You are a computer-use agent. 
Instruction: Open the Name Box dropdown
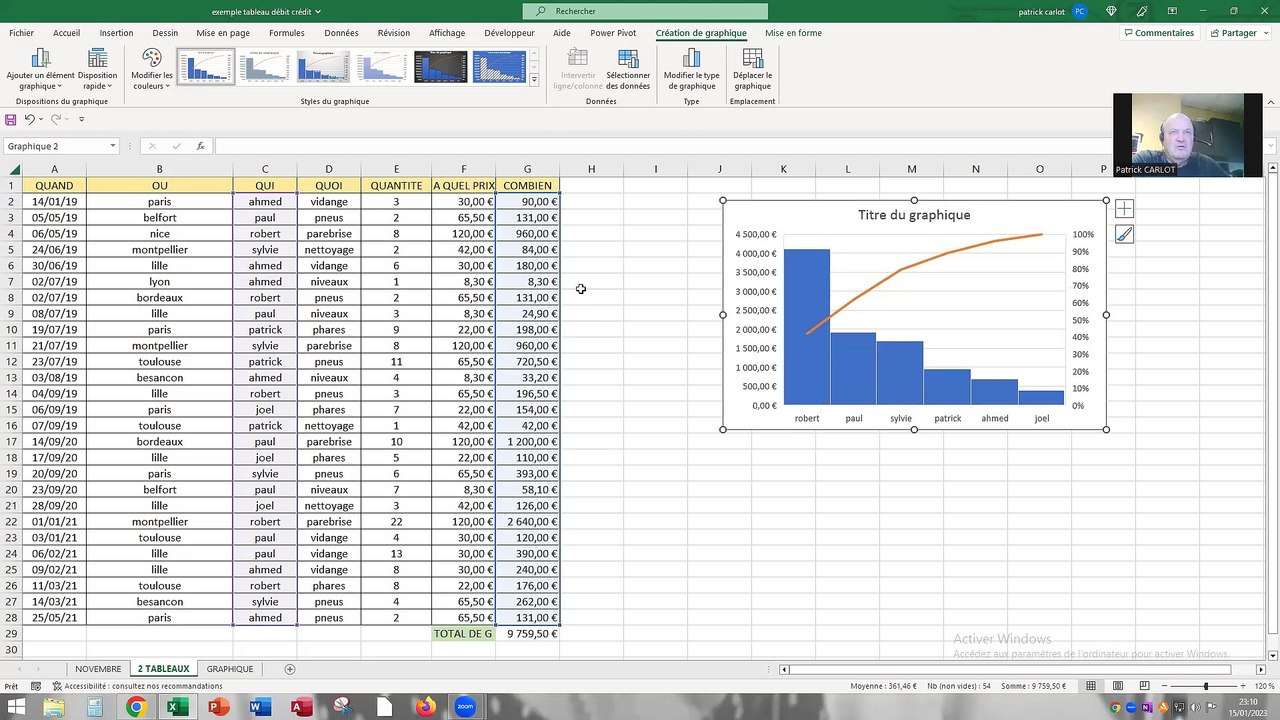(x=113, y=146)
